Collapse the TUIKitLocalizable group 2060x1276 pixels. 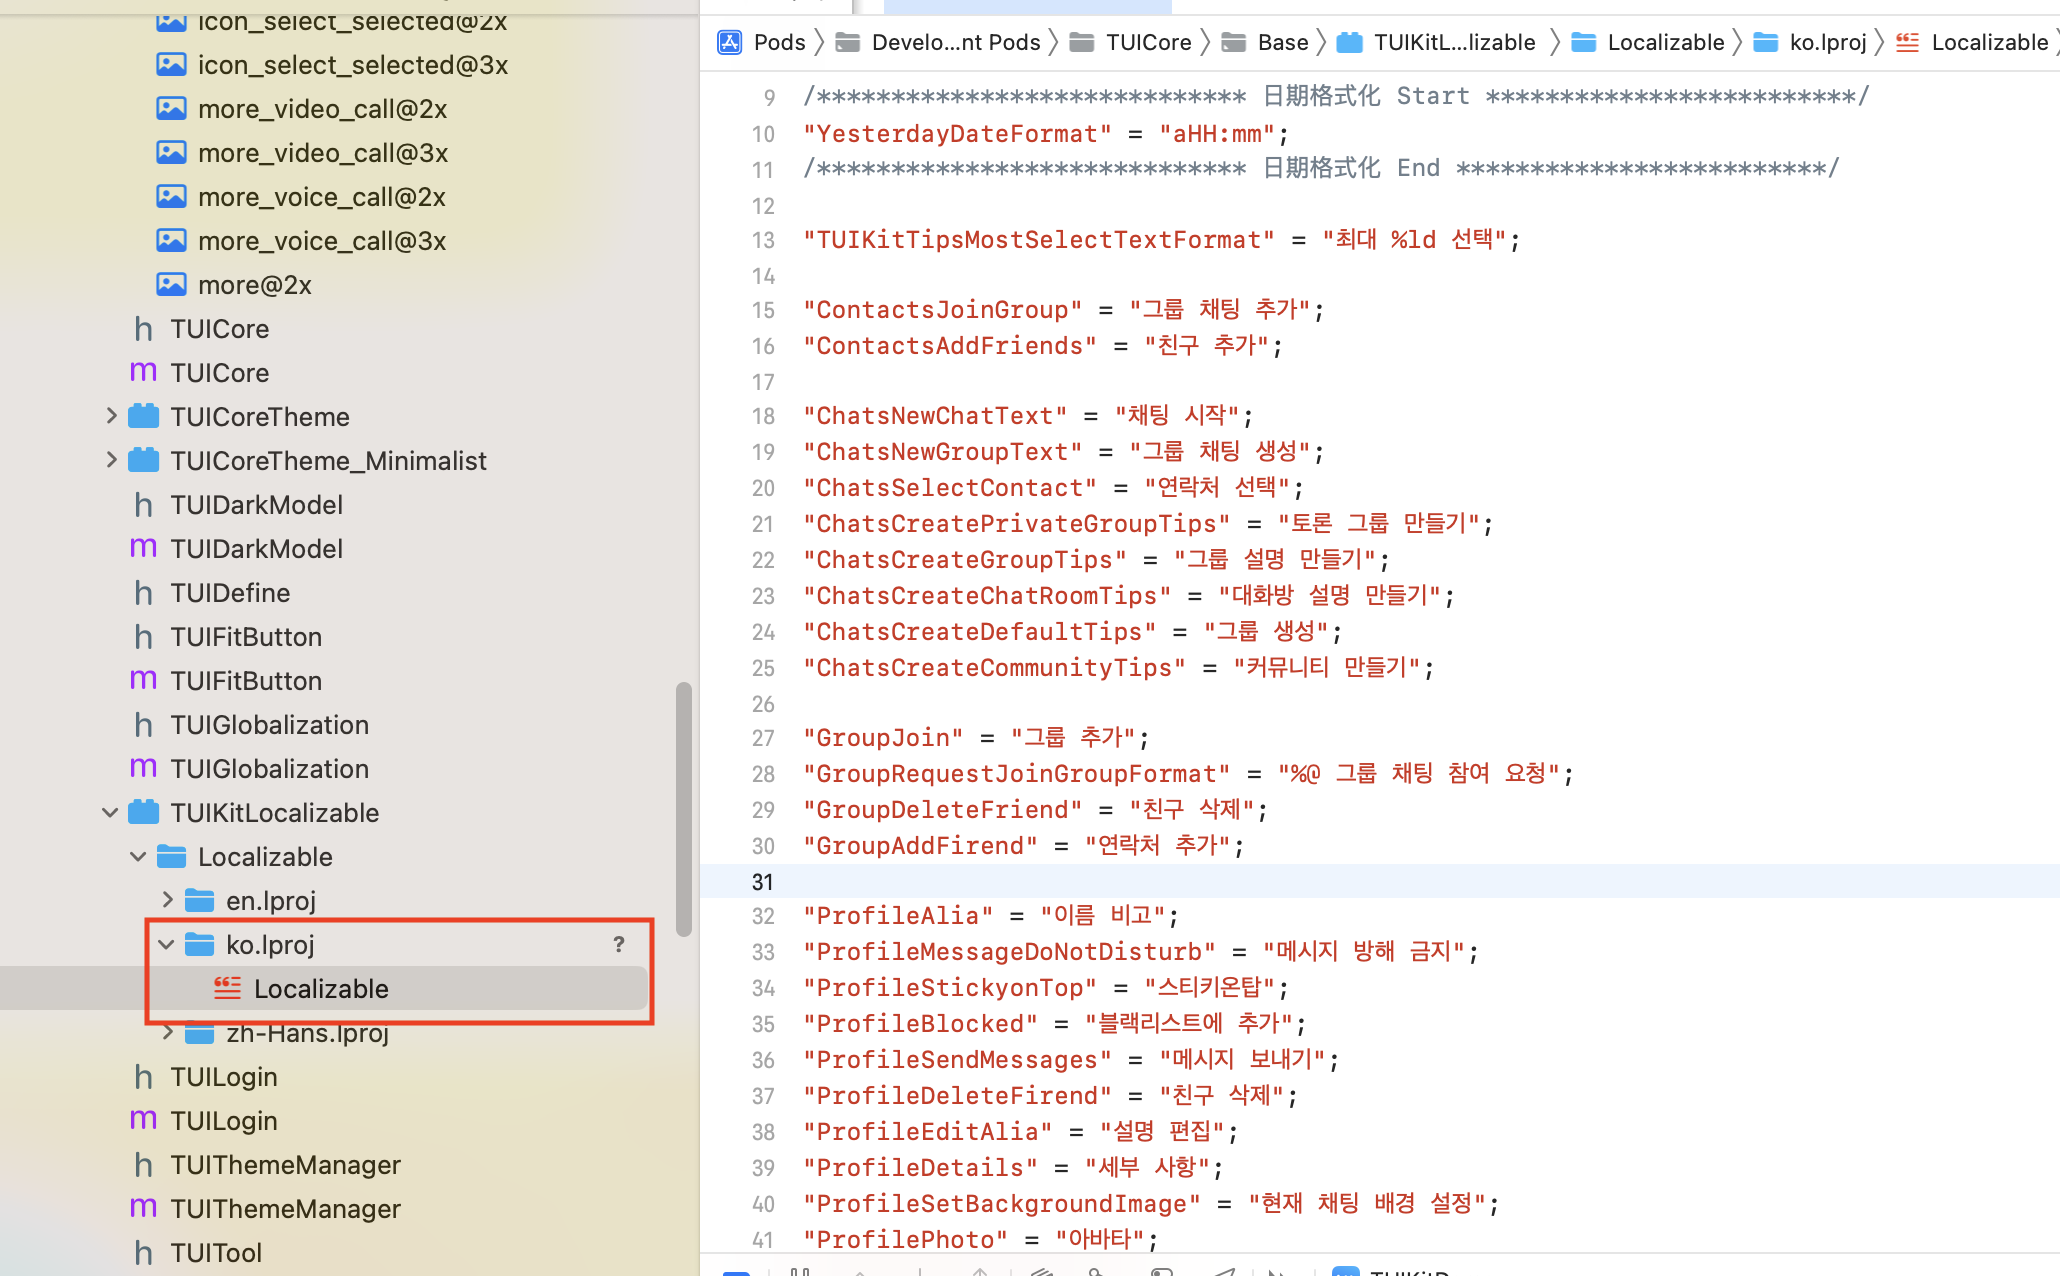click(x=111, y=812)
